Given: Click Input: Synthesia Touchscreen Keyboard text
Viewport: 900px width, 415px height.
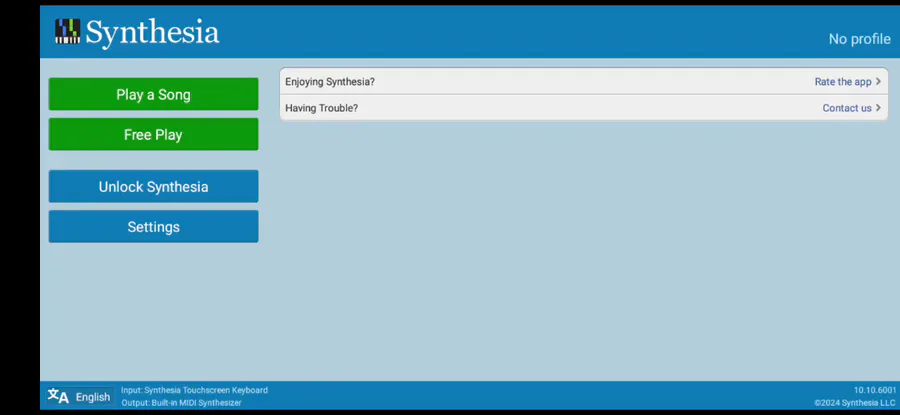Looking at the screenshot, I should [x=194, y=390].
